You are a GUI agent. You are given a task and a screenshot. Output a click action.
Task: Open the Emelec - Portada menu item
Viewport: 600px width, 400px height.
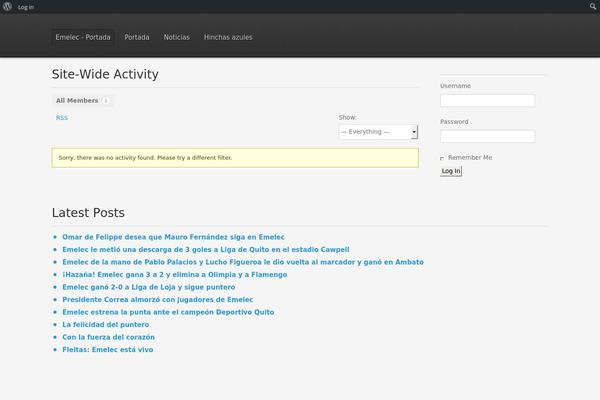(x=83, y=37)
